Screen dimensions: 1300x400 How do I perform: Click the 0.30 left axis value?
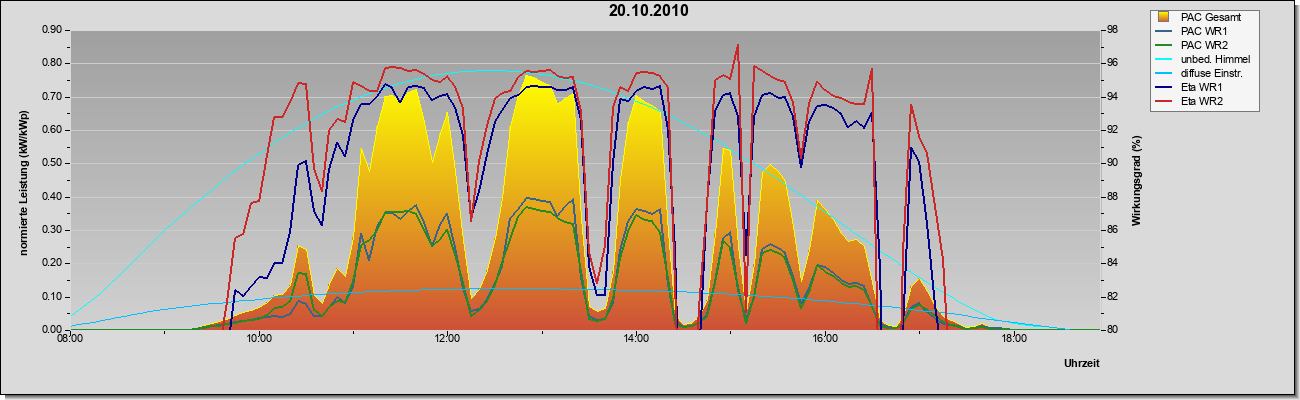[53, 230]
